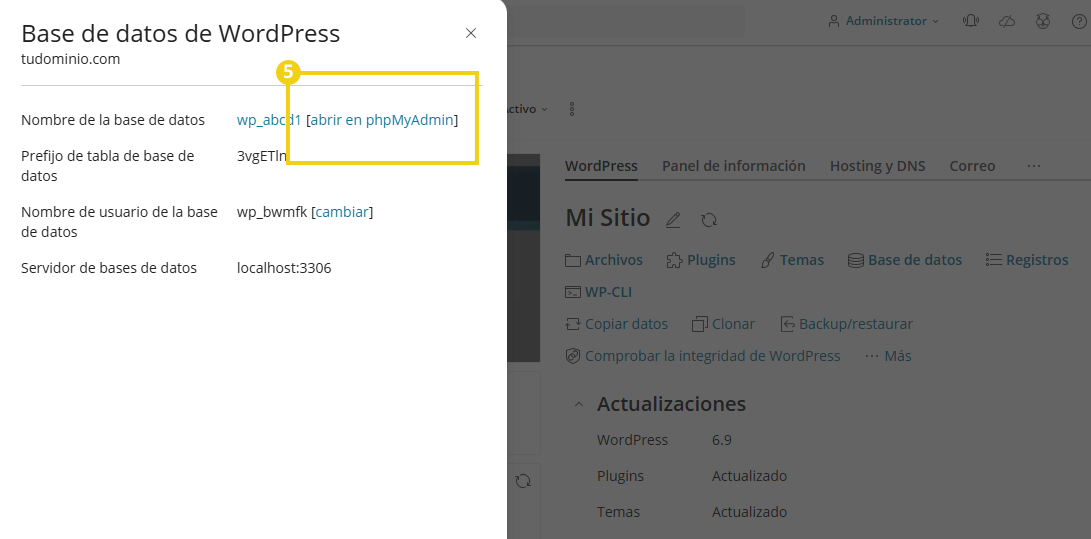This screenshot has width=1091, height=539.
Task: Click the refresh icon below the site thumbnail
Action: pyautogui.click(x=523, y=481)
